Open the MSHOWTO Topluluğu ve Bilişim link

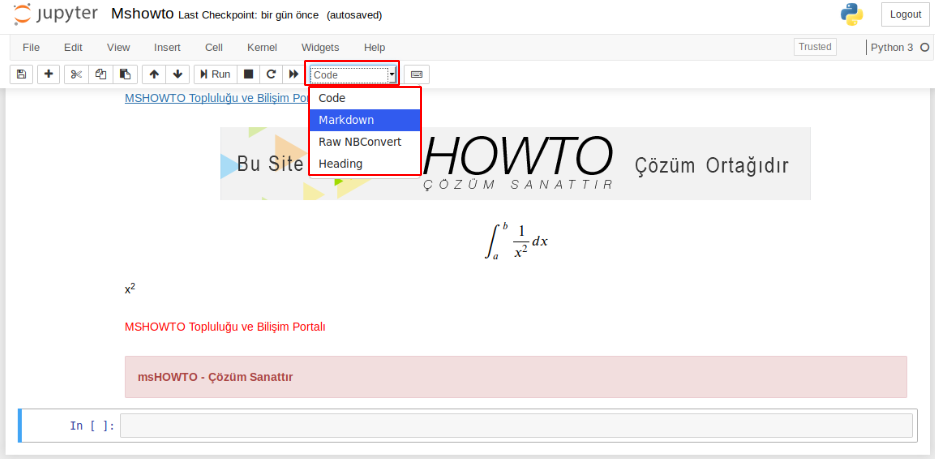[216, 98]
